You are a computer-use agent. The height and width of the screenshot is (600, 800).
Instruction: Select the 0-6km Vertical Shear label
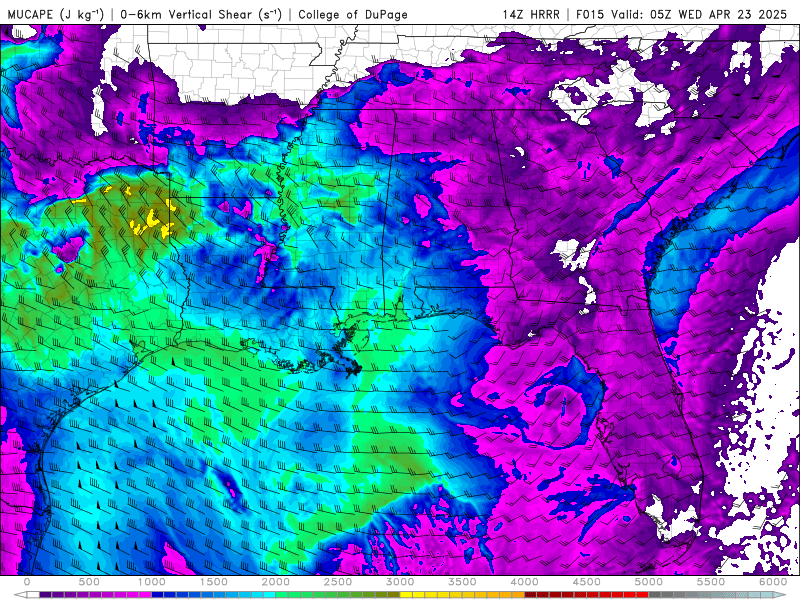tap(201, 14)
